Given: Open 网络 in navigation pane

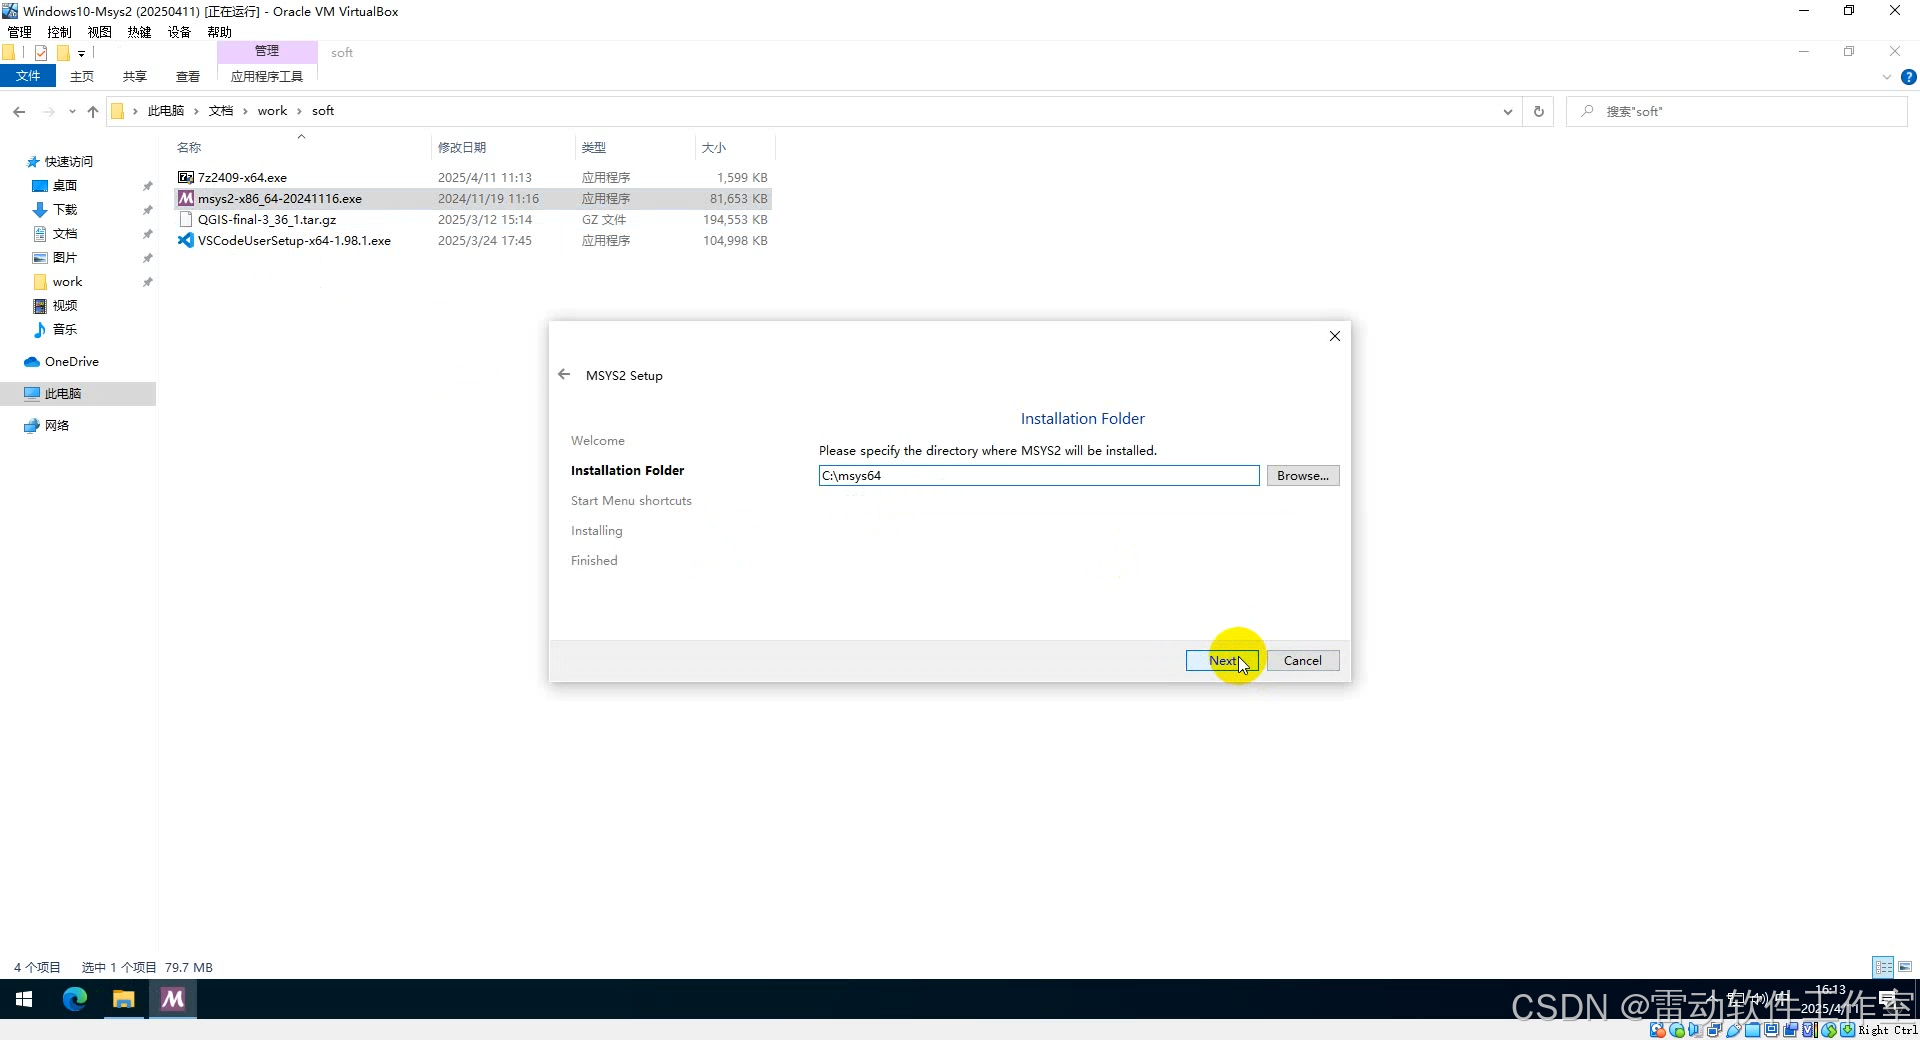Looking at the screenshot, I should pyautogui.click(x=57, y=426).
